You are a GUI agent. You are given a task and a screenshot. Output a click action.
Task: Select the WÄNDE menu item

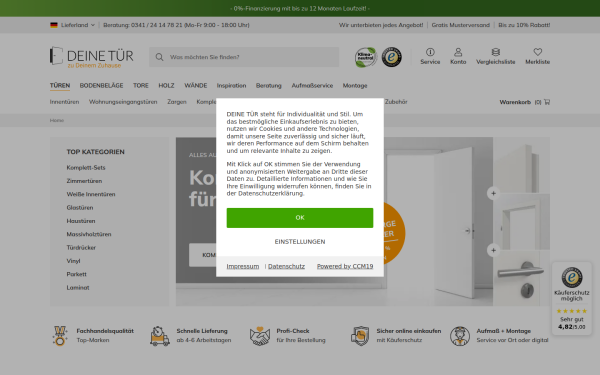click(x=196, y=85)
